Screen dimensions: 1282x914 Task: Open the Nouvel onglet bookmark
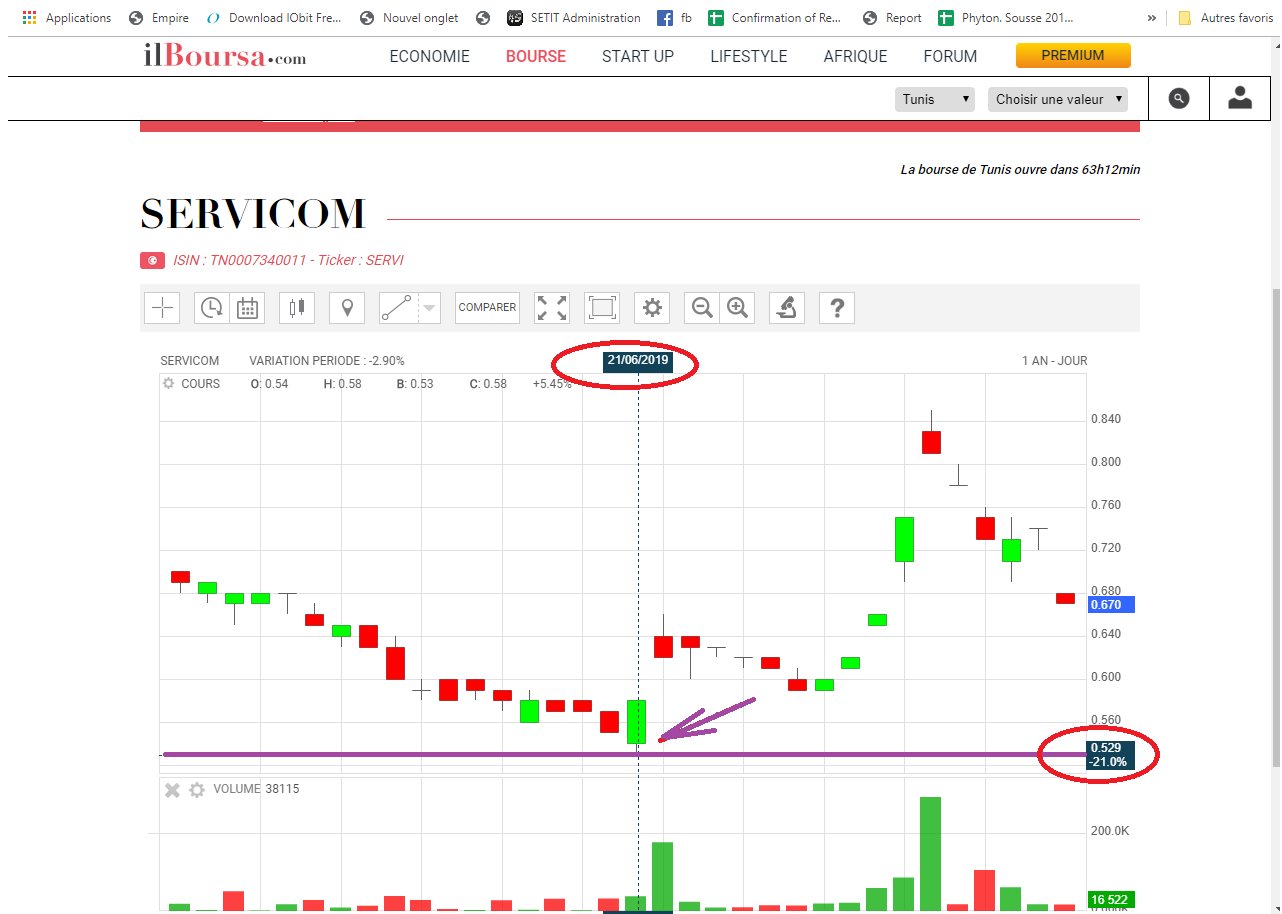tap(409, 18)
